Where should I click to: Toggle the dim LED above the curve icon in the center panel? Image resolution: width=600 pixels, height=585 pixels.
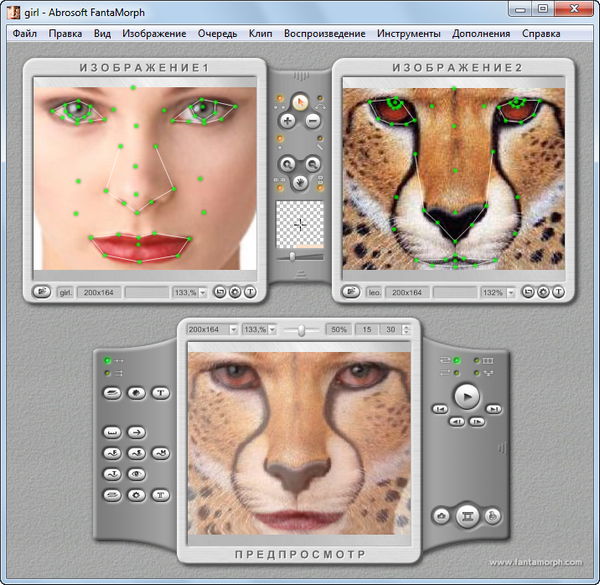[x=320, y=99]
